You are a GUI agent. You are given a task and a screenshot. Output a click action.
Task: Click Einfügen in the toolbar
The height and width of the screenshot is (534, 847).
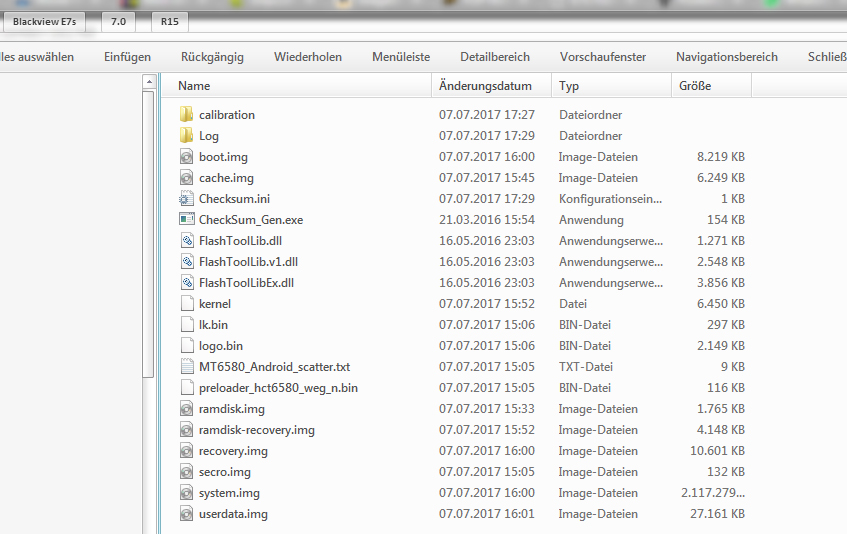click(127, 57)
